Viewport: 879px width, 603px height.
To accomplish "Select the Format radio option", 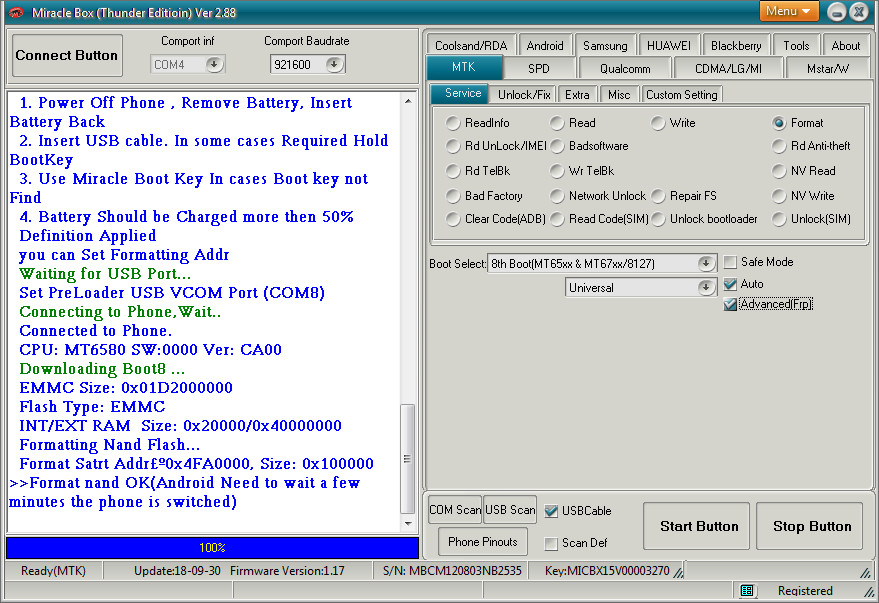I will [779, 123].
